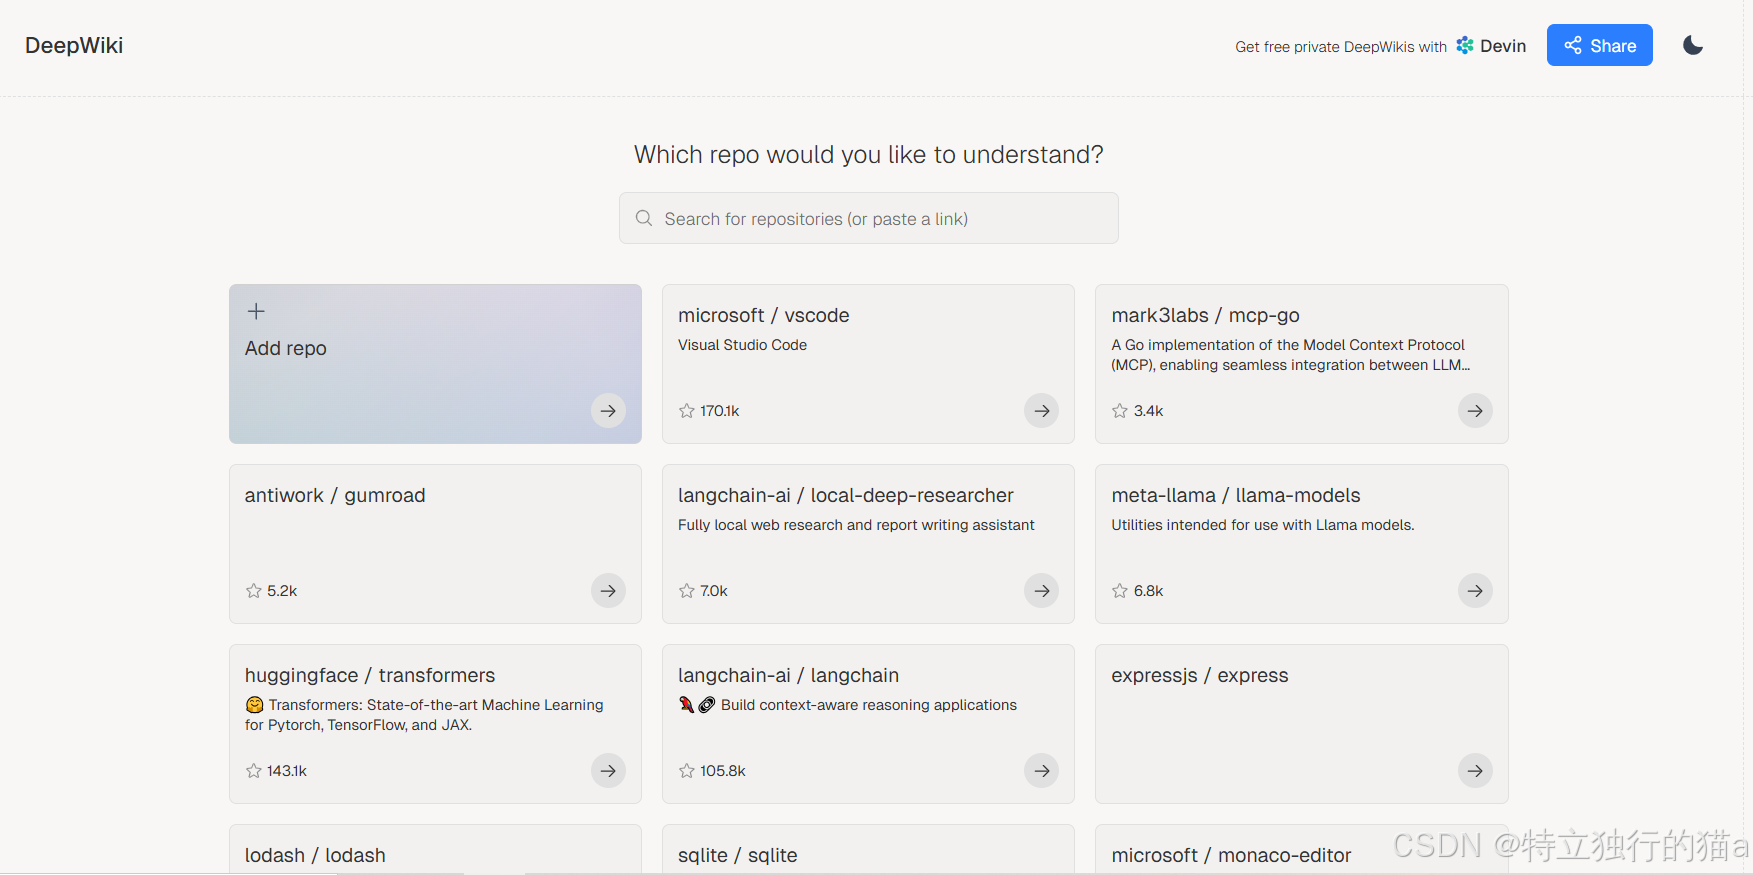
Task: Click the star icon beside 170.1k
Action: [x=687, y=411]
